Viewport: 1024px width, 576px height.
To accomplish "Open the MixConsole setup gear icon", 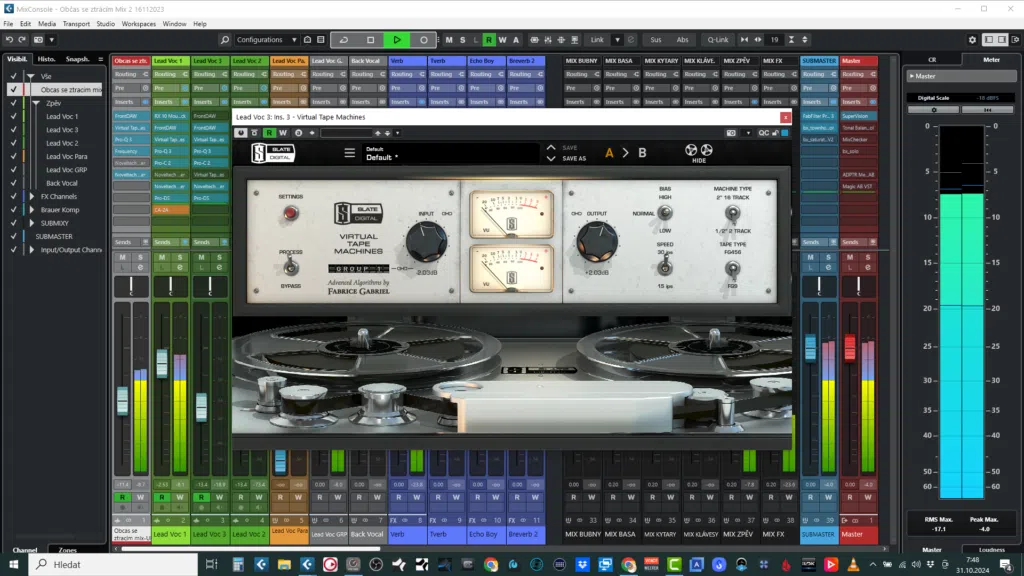I will 972,40.
